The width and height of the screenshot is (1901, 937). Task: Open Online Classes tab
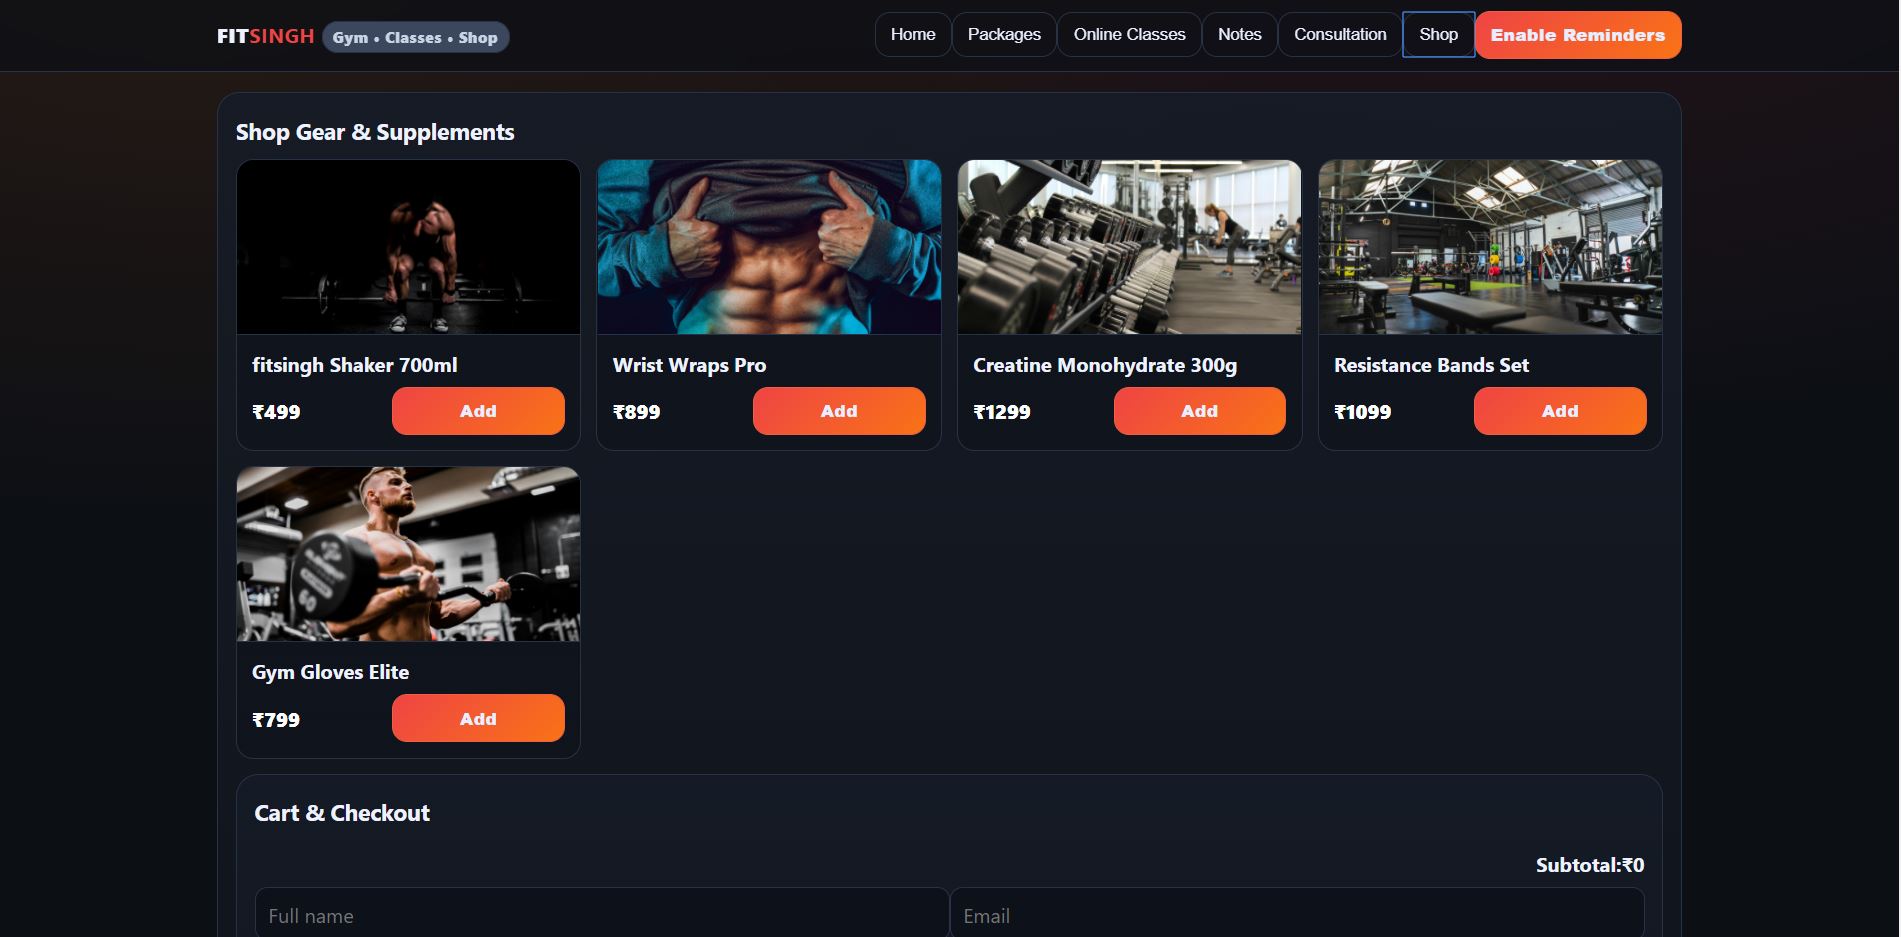coord(1128,35)
